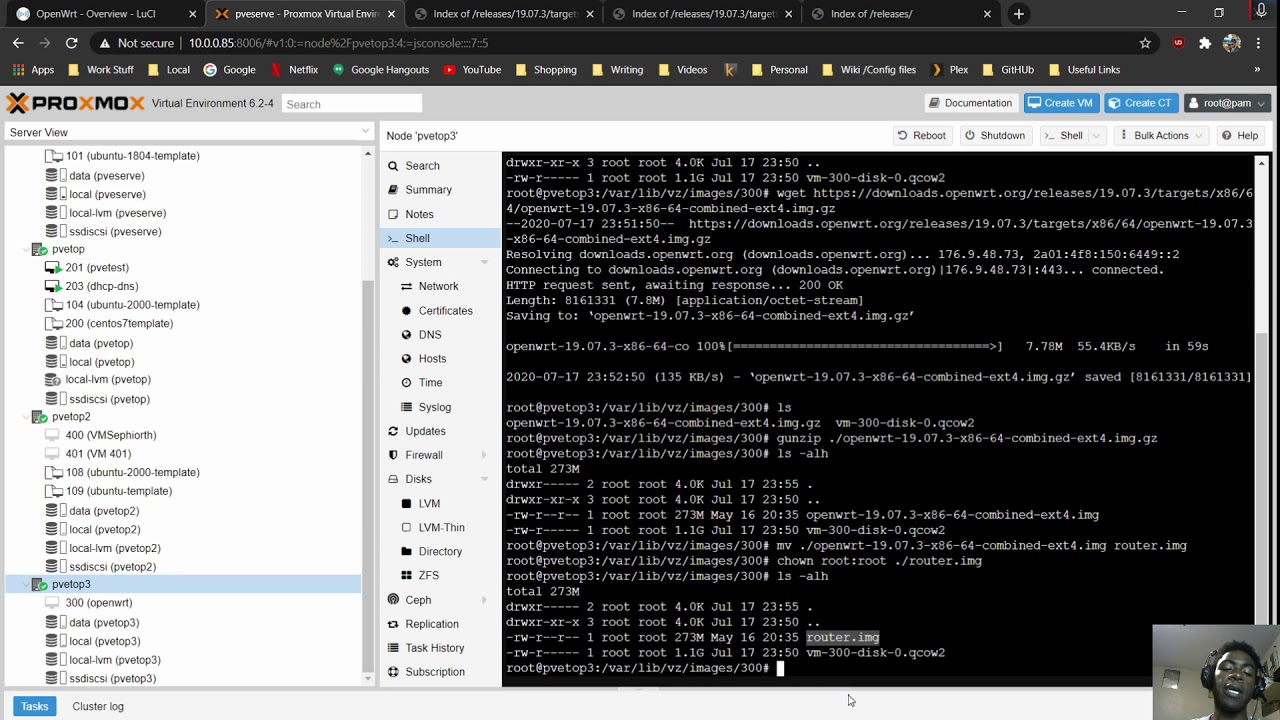The image size is (1280, 720).
Task: Open the GitHub bookmarks folder
Action: pyautogui.click(x=1008, y=70)
